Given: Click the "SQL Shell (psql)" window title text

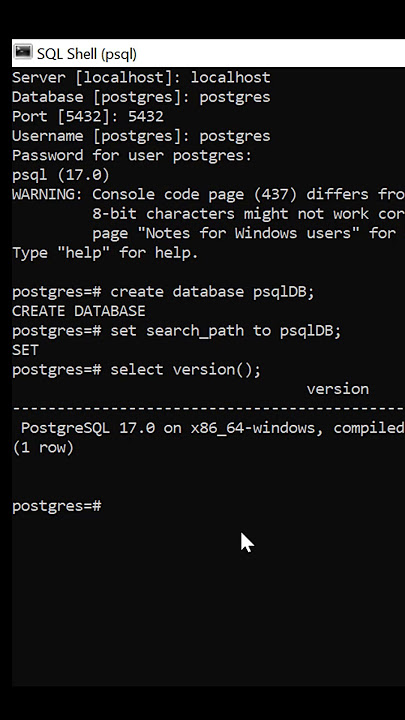Looking at the screenshot, I should 86,54.
